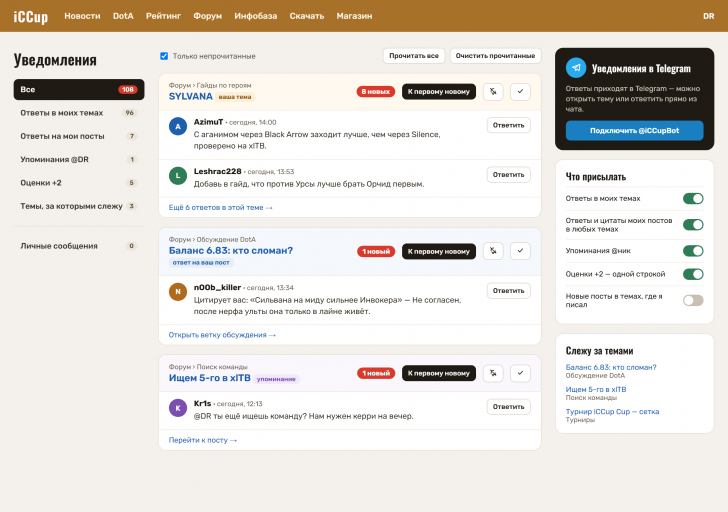Mark Баланс 6.83 topic as read
The height and width of the screenshot is (512, 728).
click(x=520, y=251)
